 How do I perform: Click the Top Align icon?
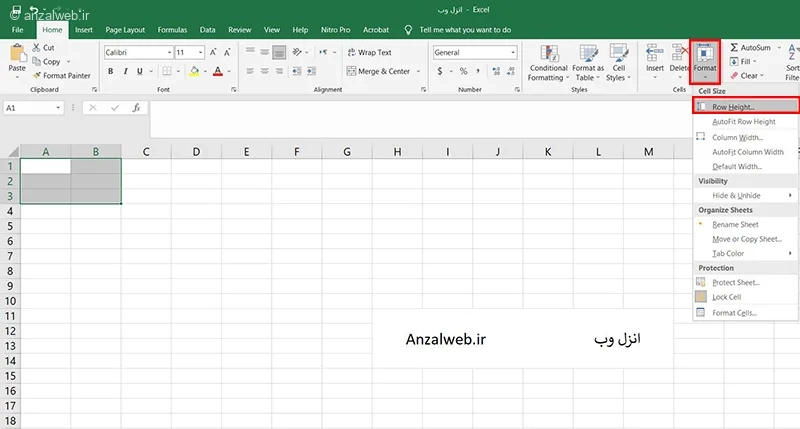[x=250, y=52]
